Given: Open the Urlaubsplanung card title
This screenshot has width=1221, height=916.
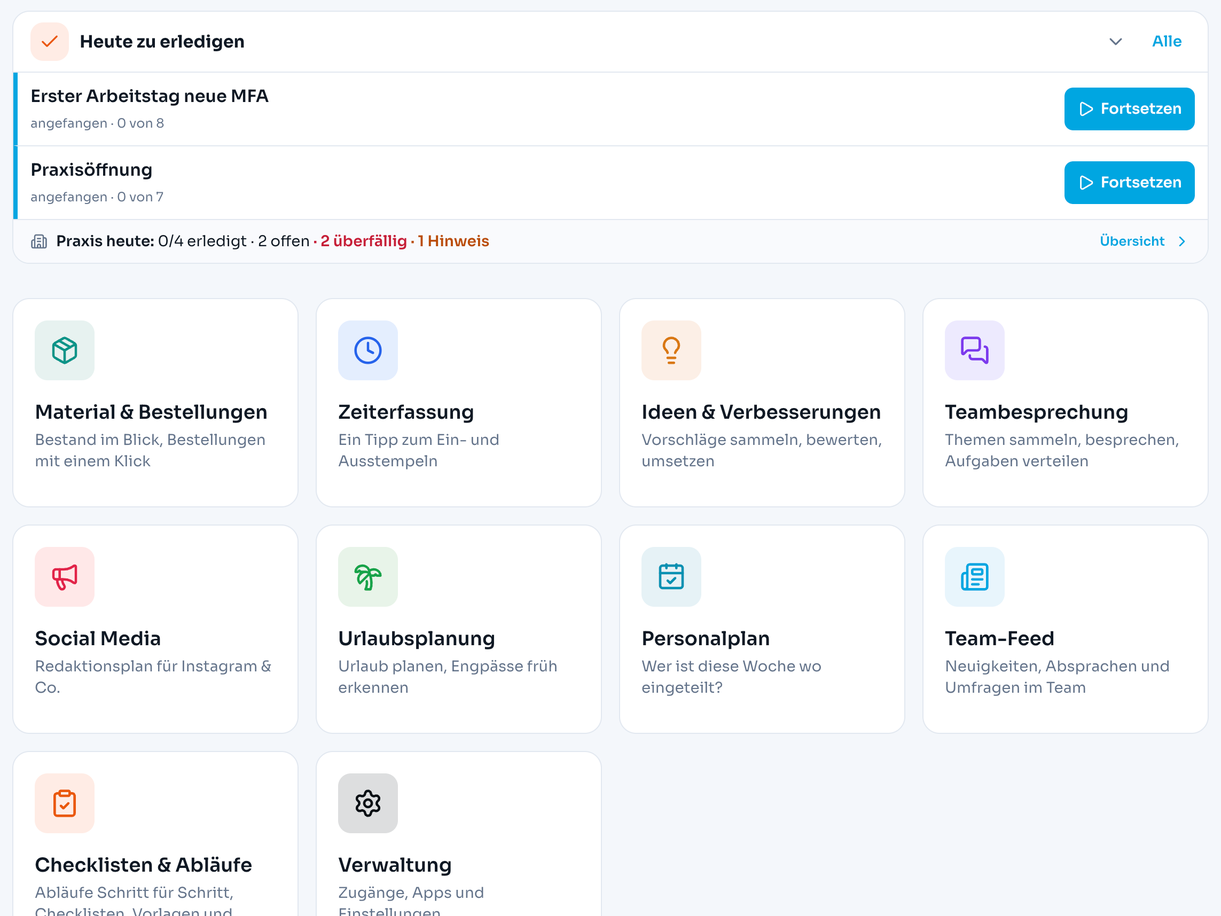Looking at the screenshot, I should tap(416, 638).
